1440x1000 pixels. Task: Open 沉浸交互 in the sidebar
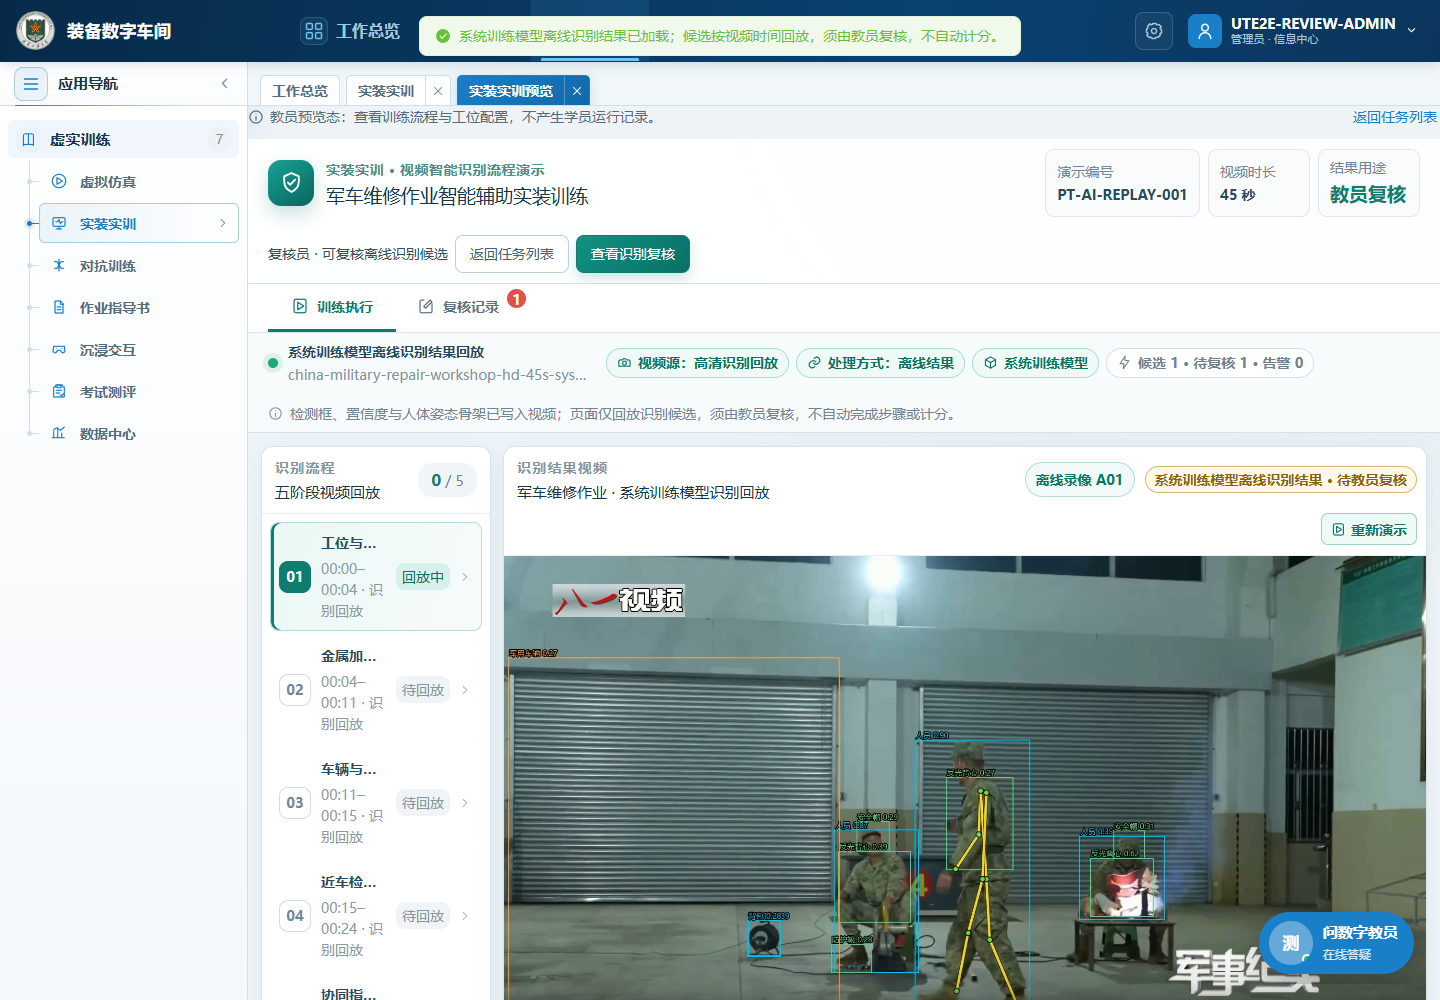[x=139, y=350]
